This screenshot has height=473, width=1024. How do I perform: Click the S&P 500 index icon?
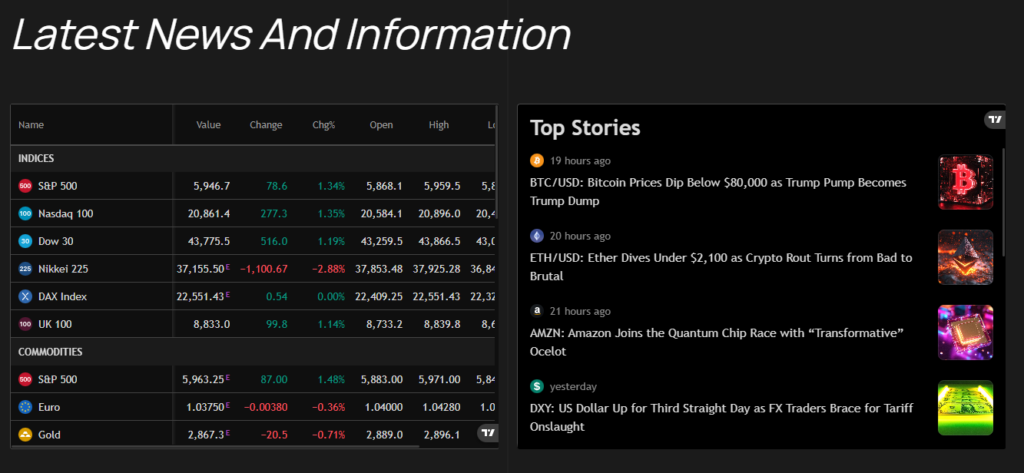tap(26, 186)
